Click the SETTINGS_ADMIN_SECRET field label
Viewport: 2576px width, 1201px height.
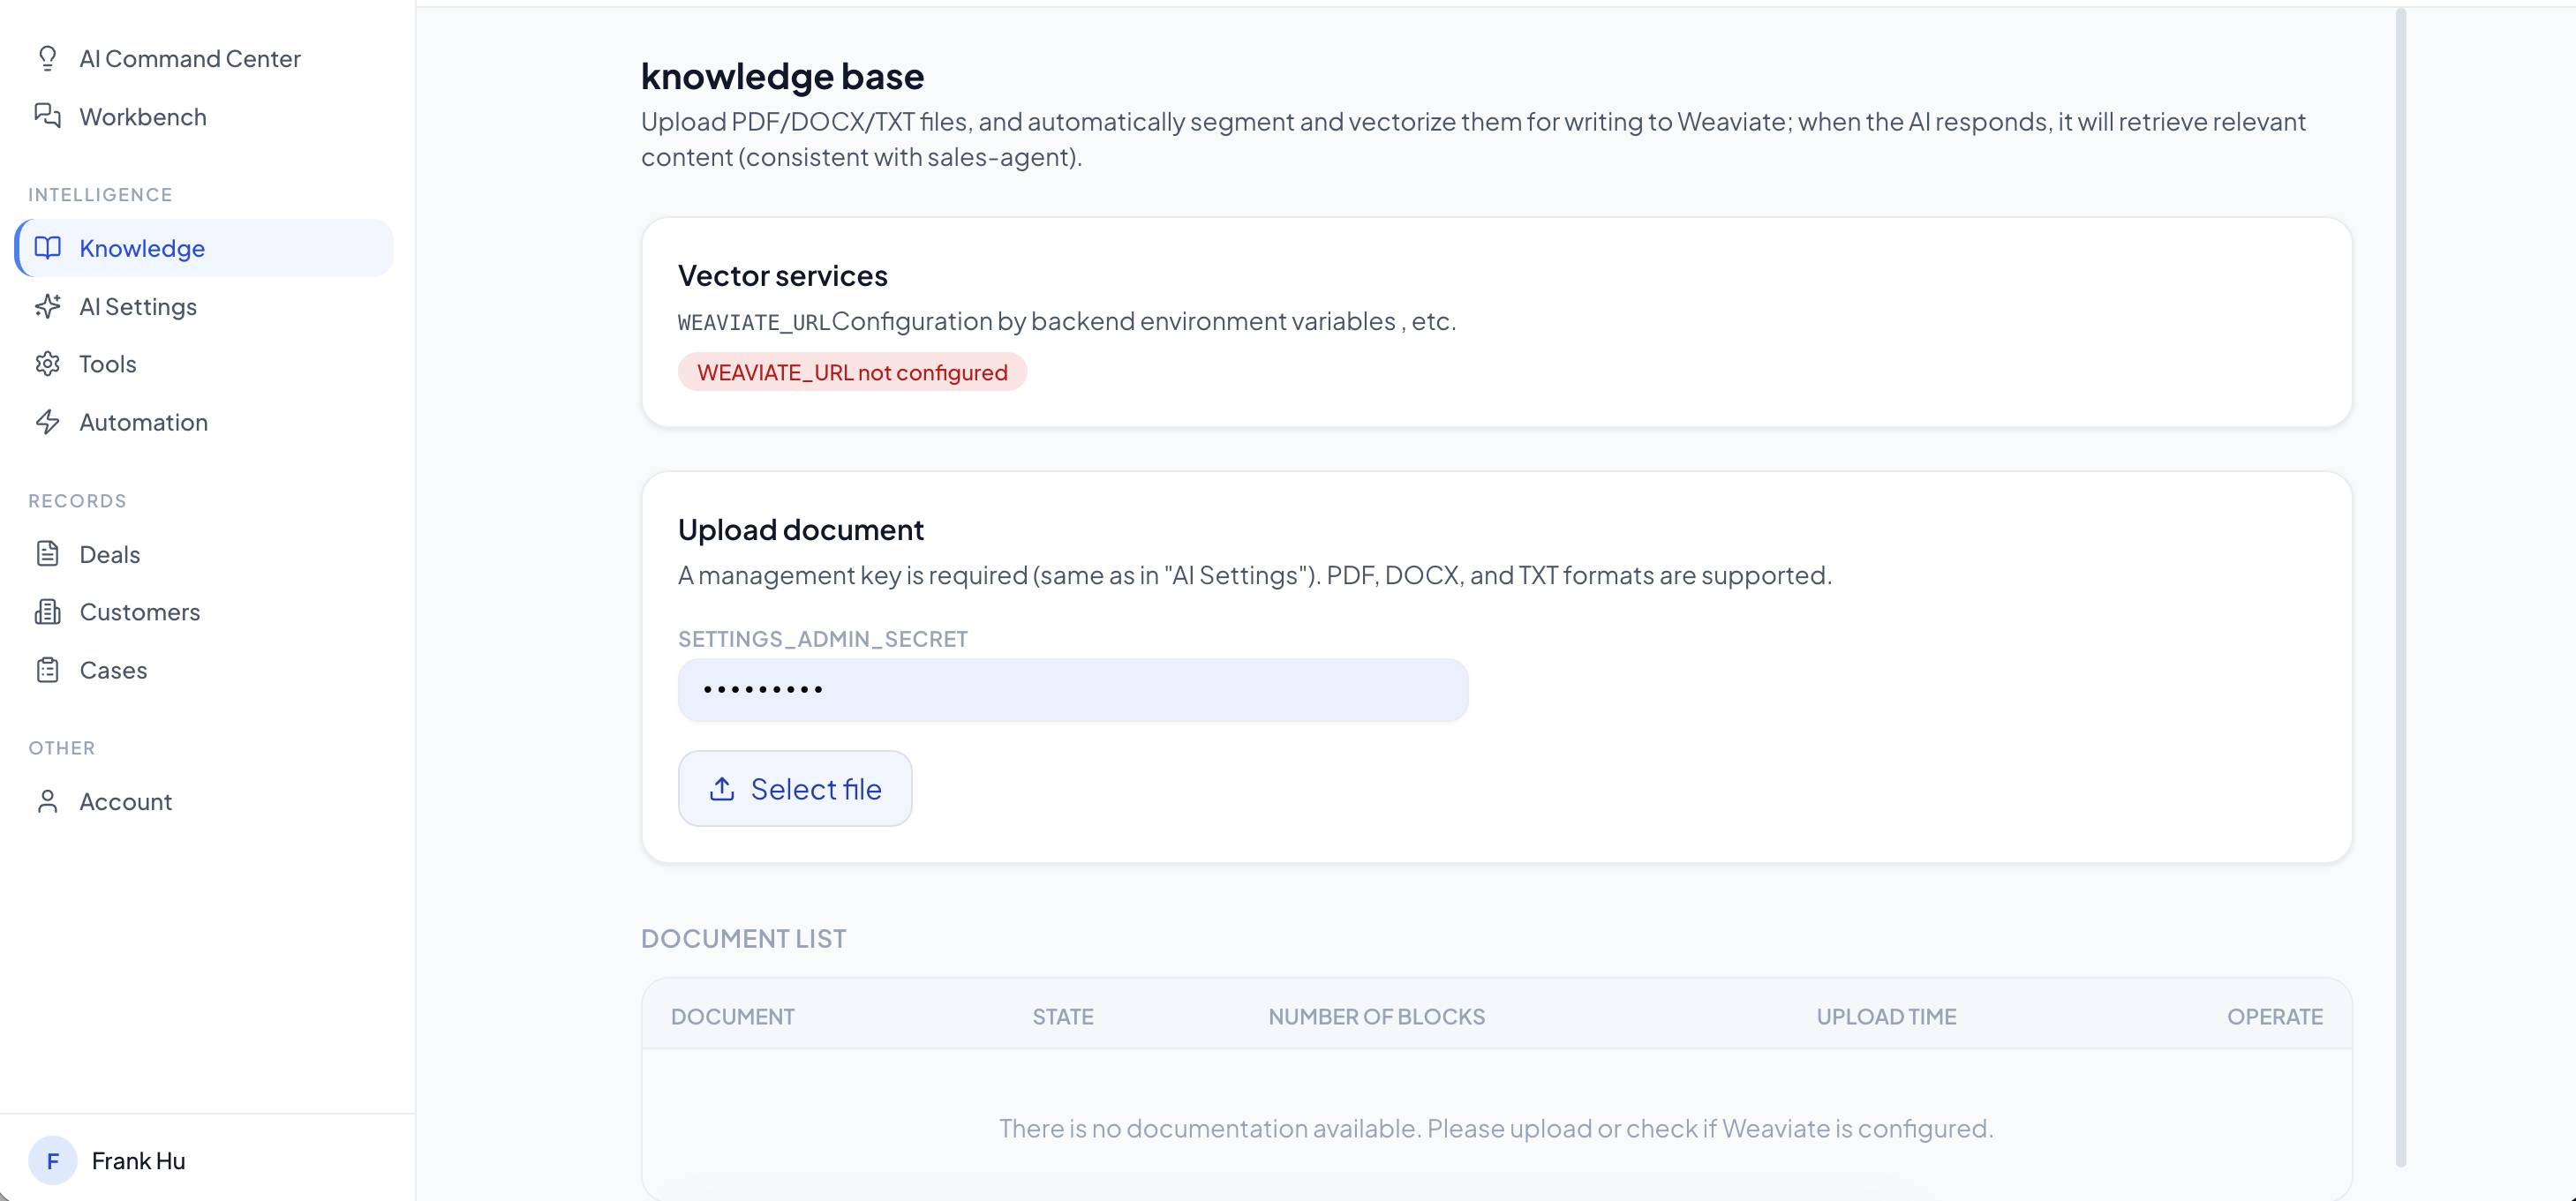[x=823, y=639]
